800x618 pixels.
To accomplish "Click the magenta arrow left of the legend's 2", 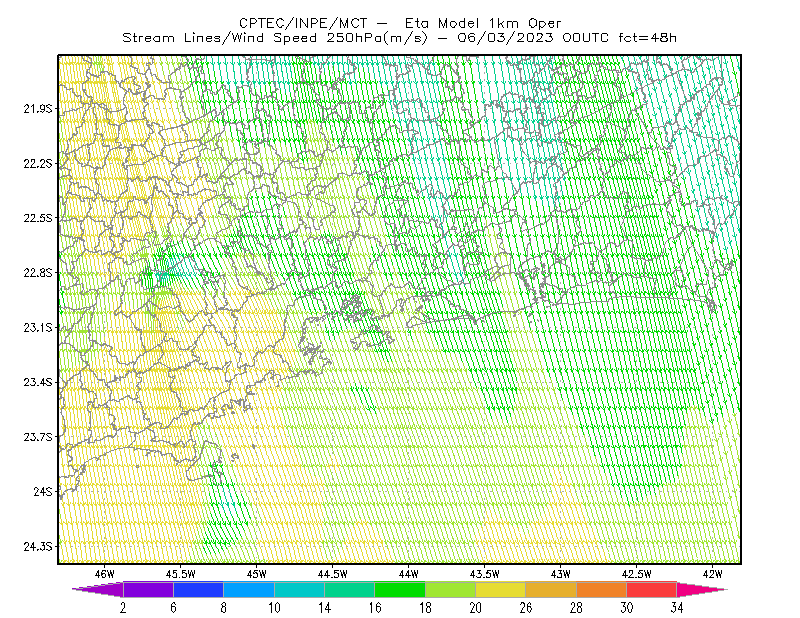I will tap(98, 589).
